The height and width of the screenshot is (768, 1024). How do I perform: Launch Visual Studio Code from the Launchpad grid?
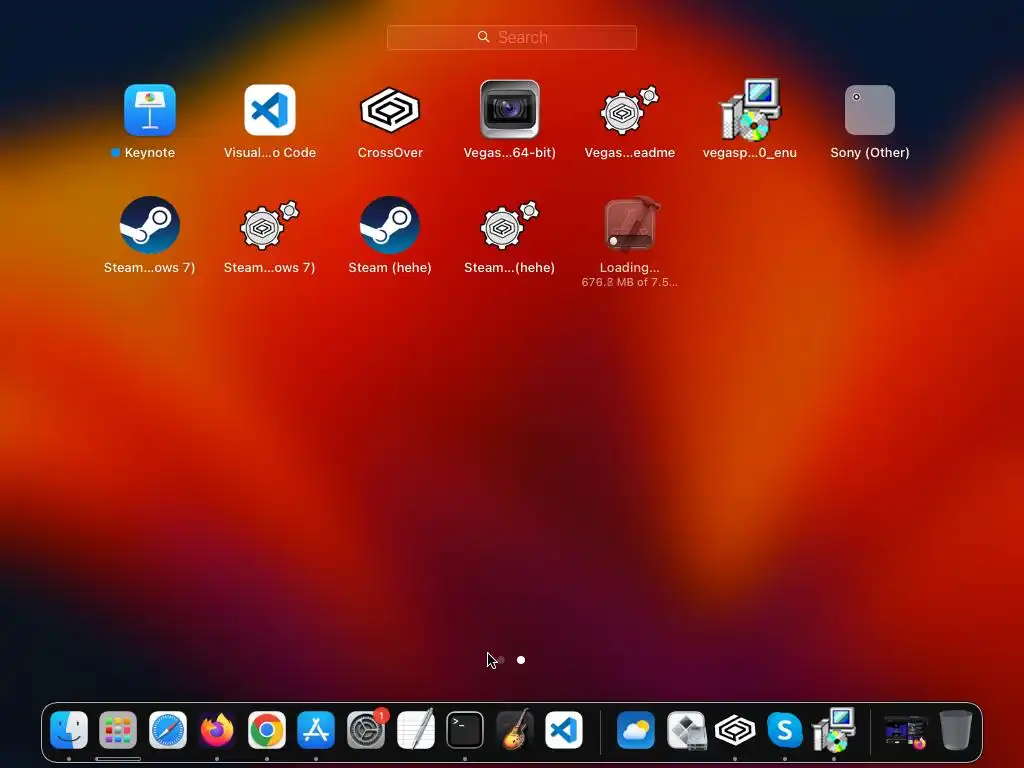point(270,110)
